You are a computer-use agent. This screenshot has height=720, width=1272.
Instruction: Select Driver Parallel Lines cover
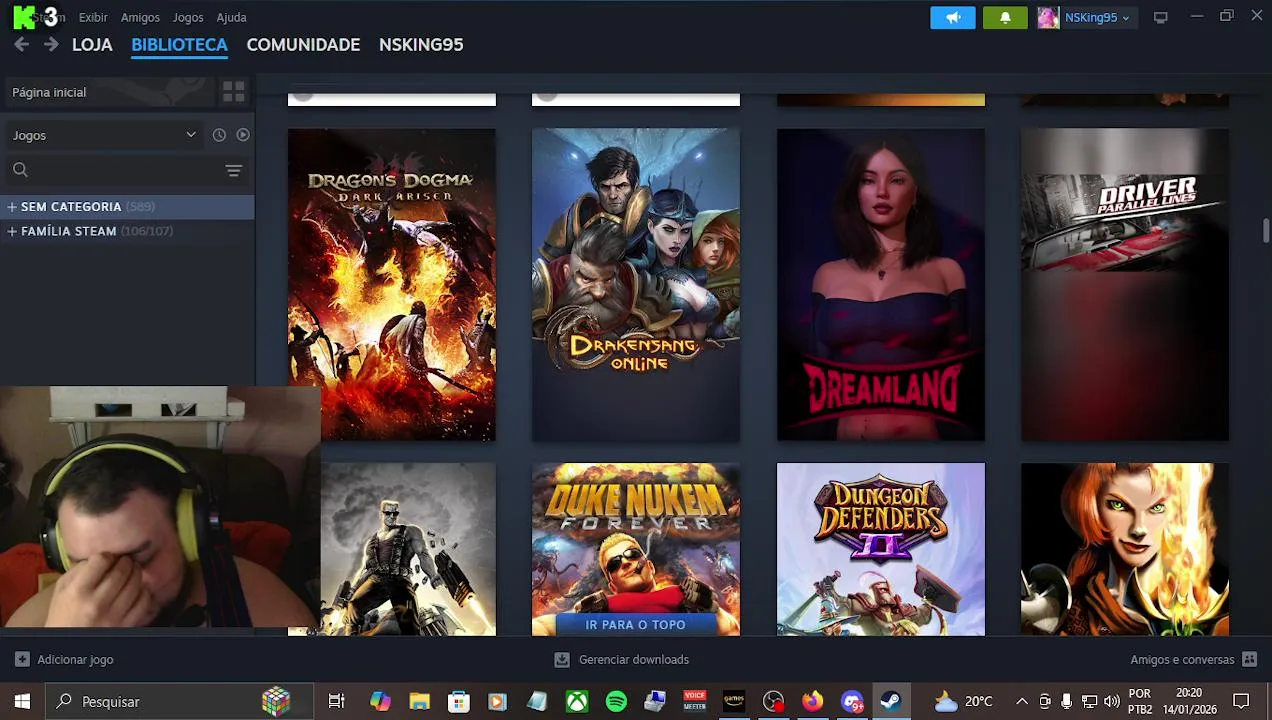(1125, 285)
